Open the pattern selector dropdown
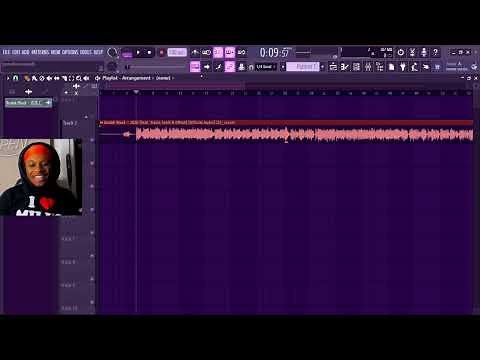 [x=303, y=67]
